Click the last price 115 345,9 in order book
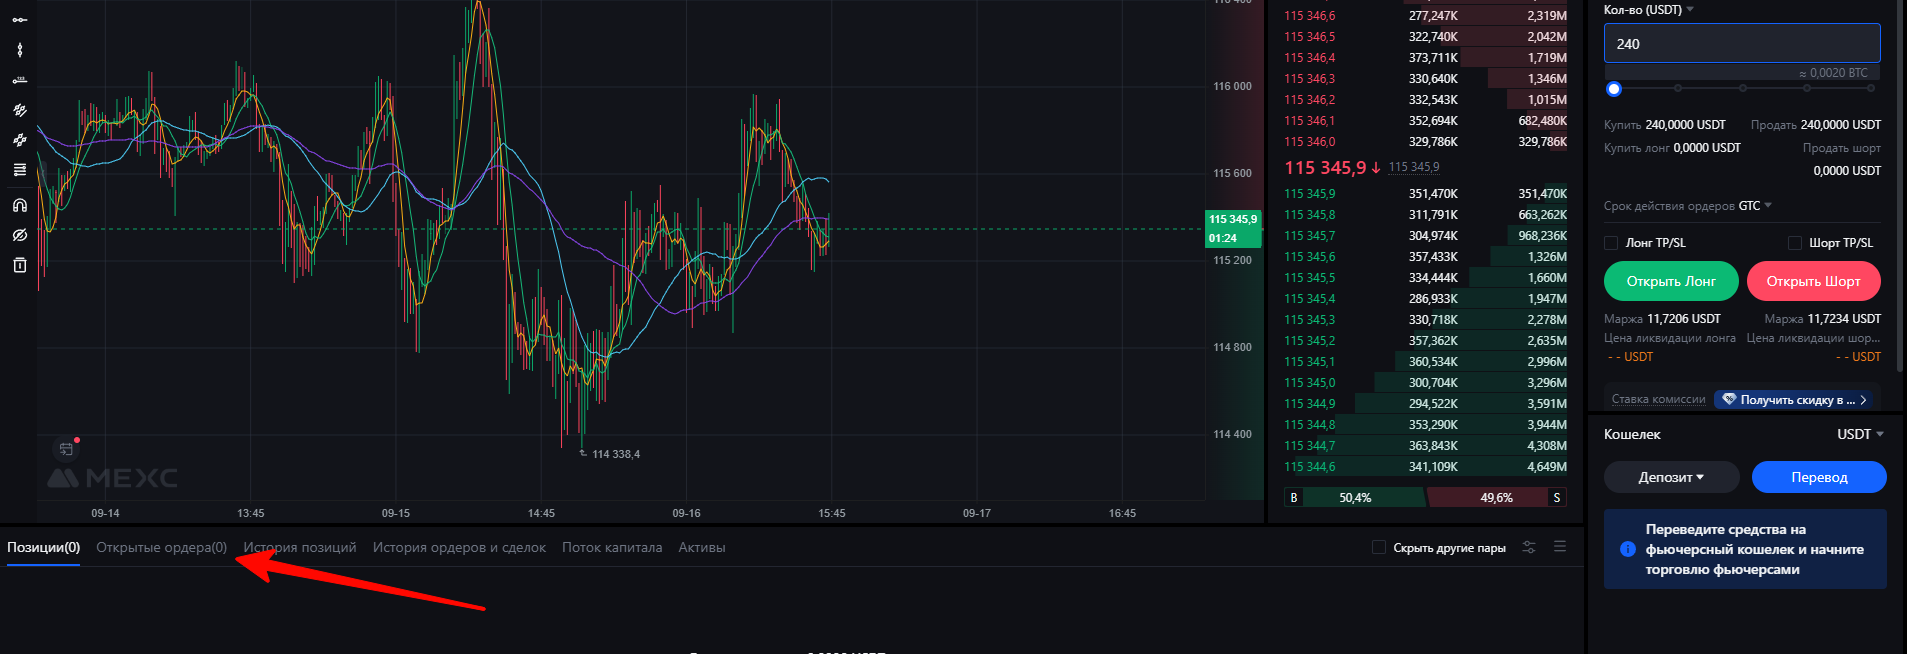1907x654 pixels. coord(1325,168)
